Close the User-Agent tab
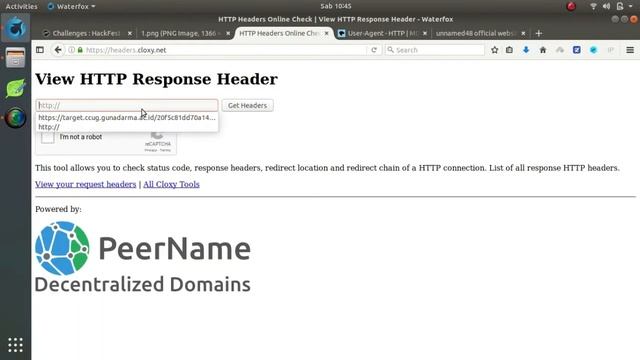 (x=424, y=33)
